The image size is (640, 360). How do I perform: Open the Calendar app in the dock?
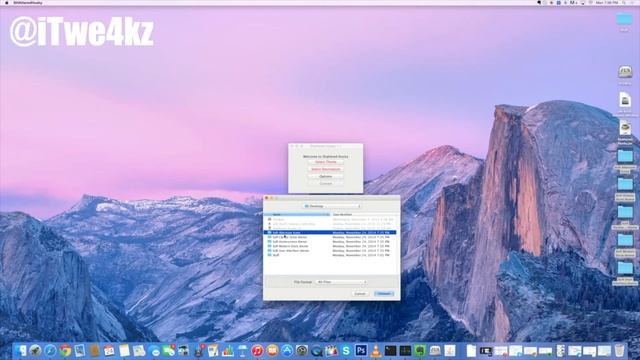(x=109, y=350)
